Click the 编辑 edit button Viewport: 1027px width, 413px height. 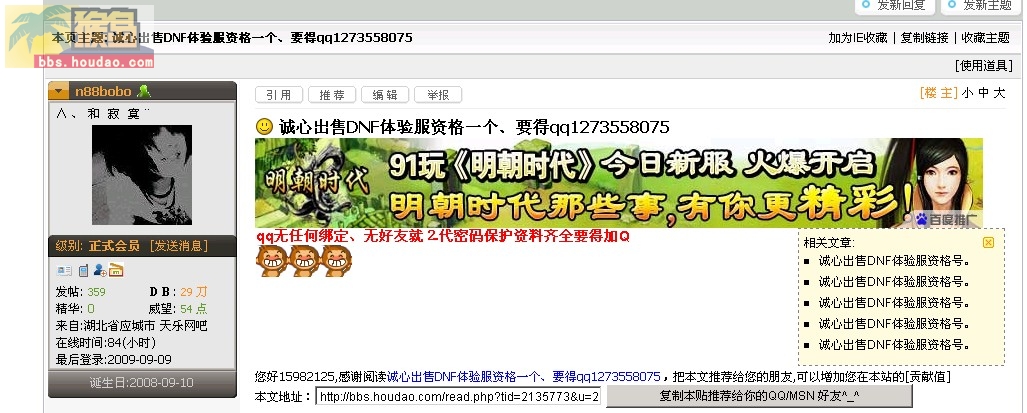point(385,95)
